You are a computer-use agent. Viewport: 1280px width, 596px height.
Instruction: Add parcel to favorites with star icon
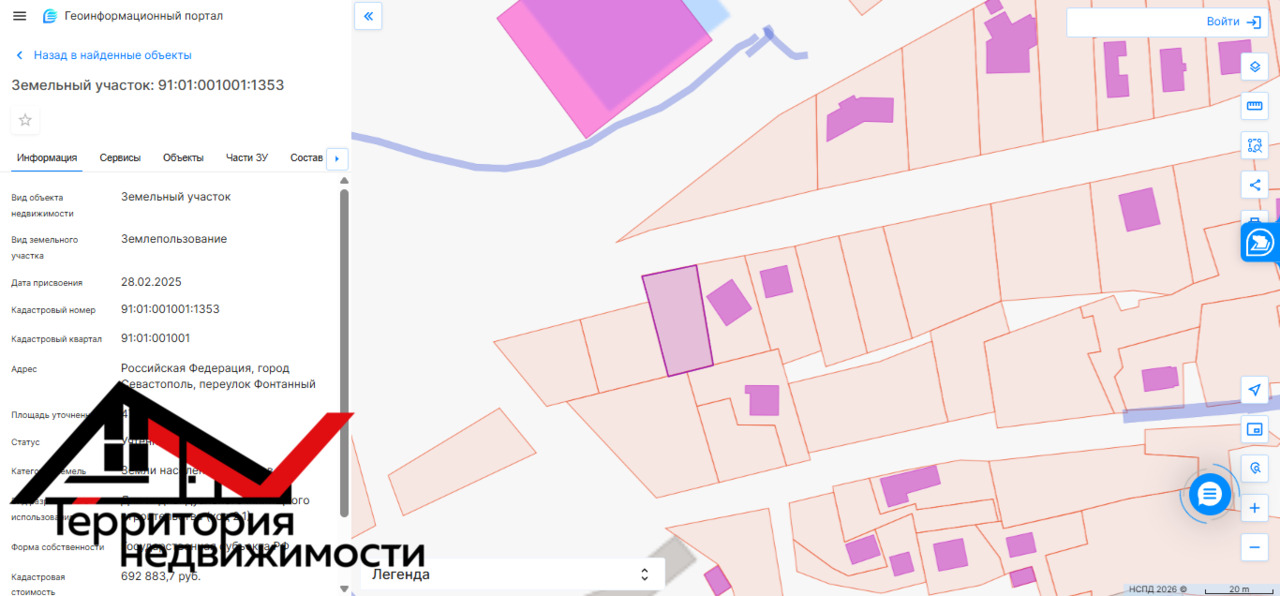coord(25,120)
